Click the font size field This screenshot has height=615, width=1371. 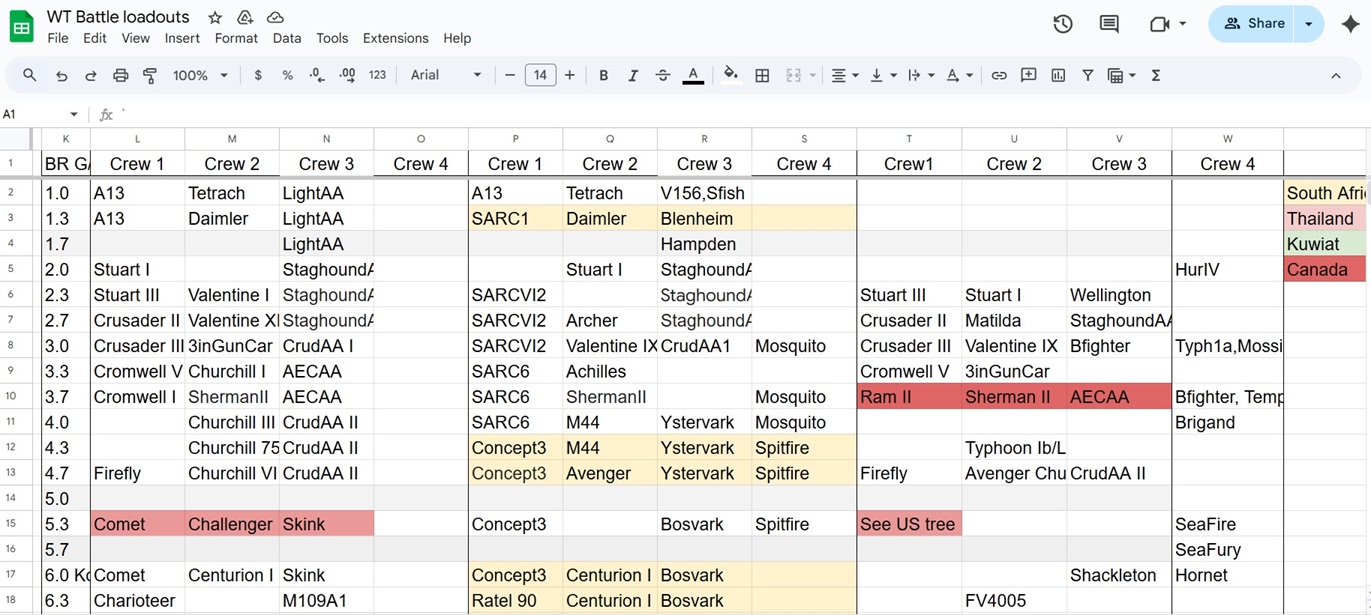(x=540, y=75)
